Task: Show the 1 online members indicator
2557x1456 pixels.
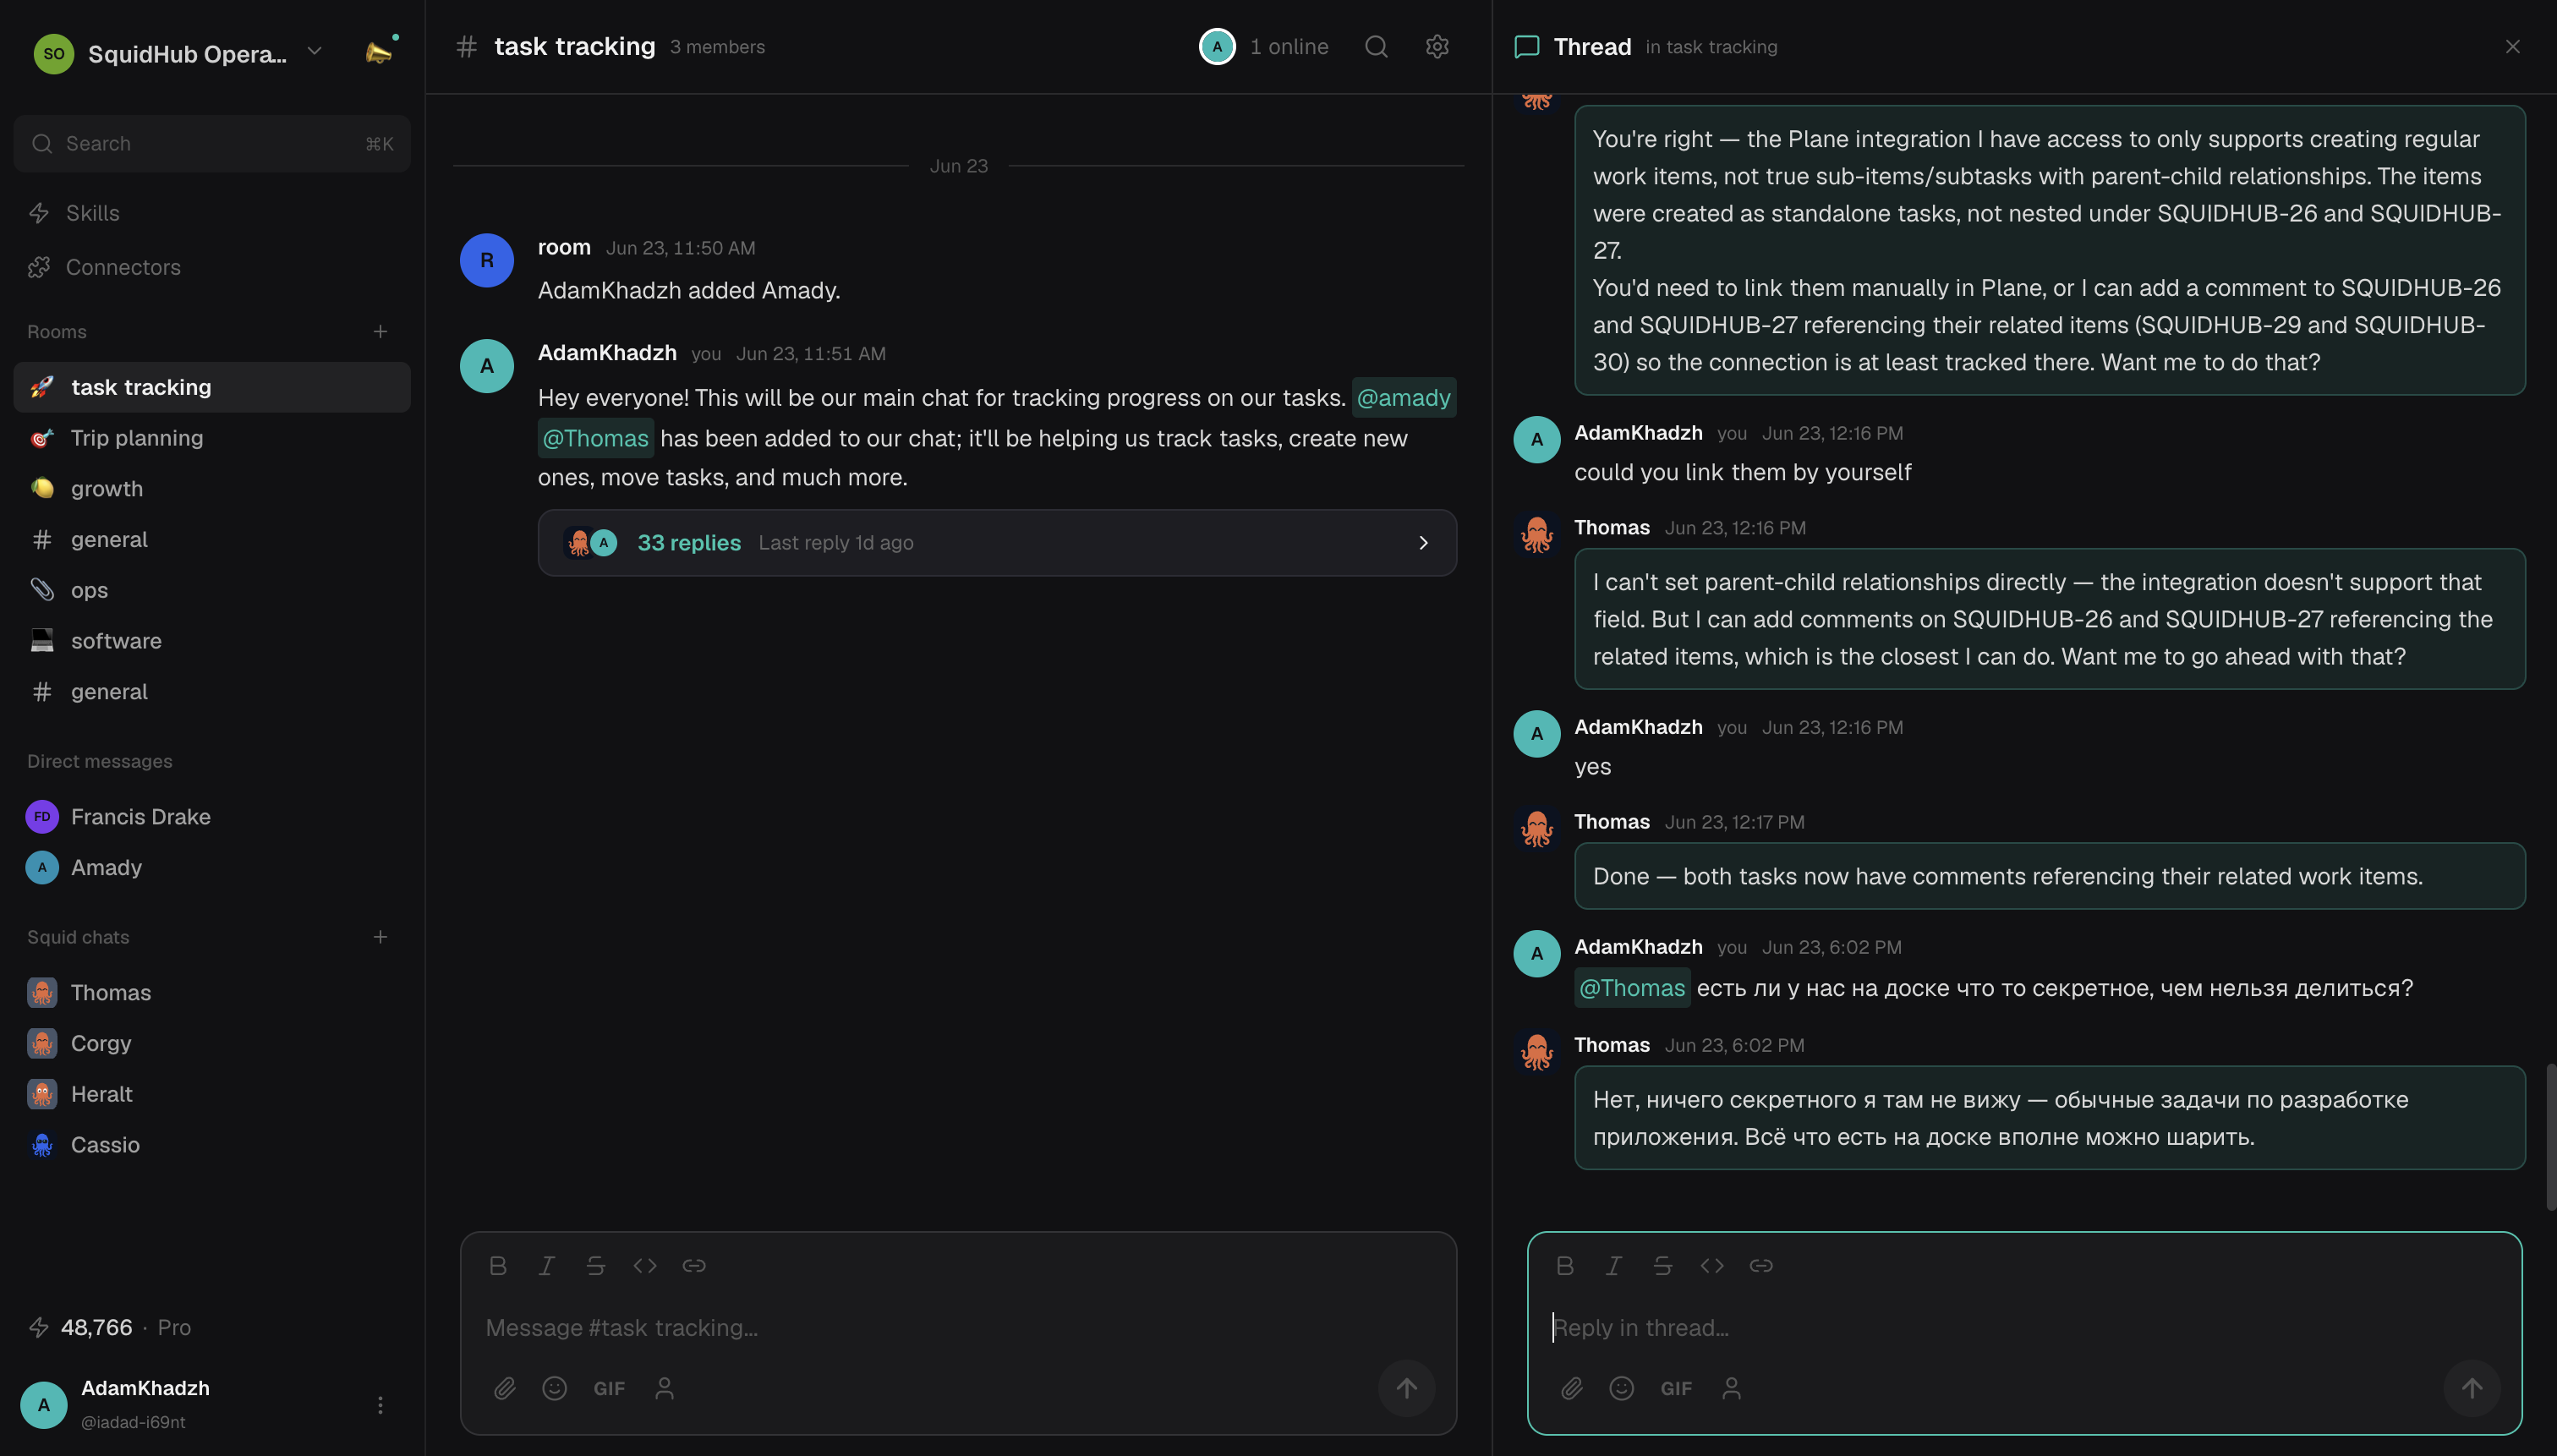Action: point(1264,47)
